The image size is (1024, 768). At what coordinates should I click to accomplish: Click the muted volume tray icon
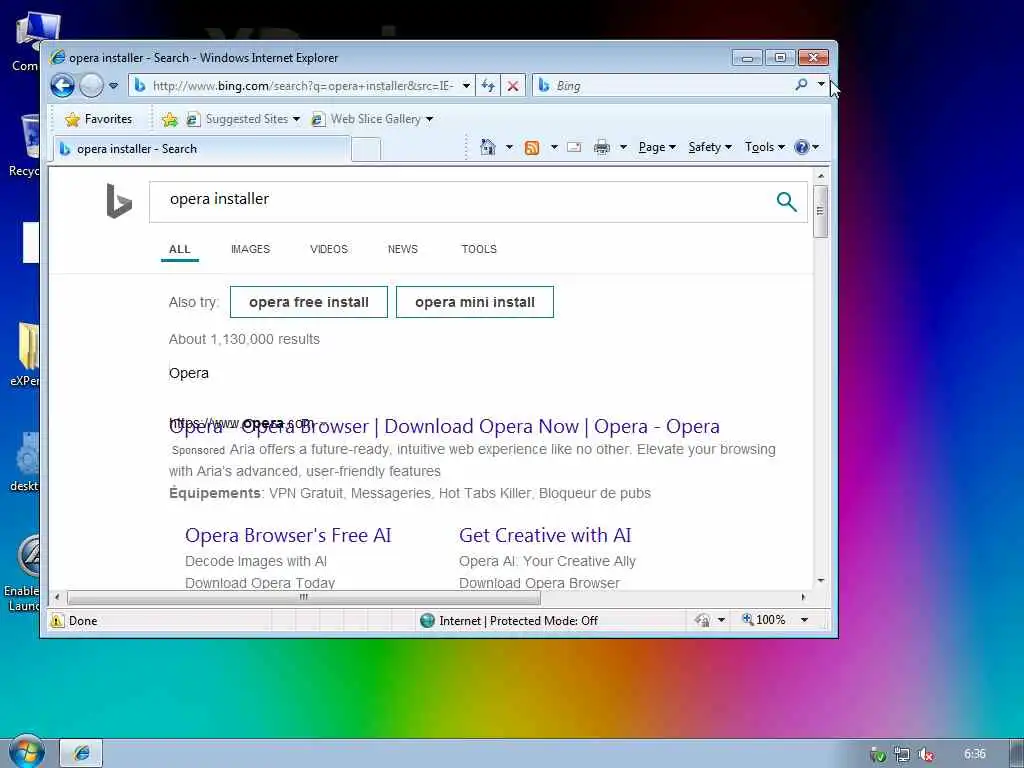tap(925, 754)
